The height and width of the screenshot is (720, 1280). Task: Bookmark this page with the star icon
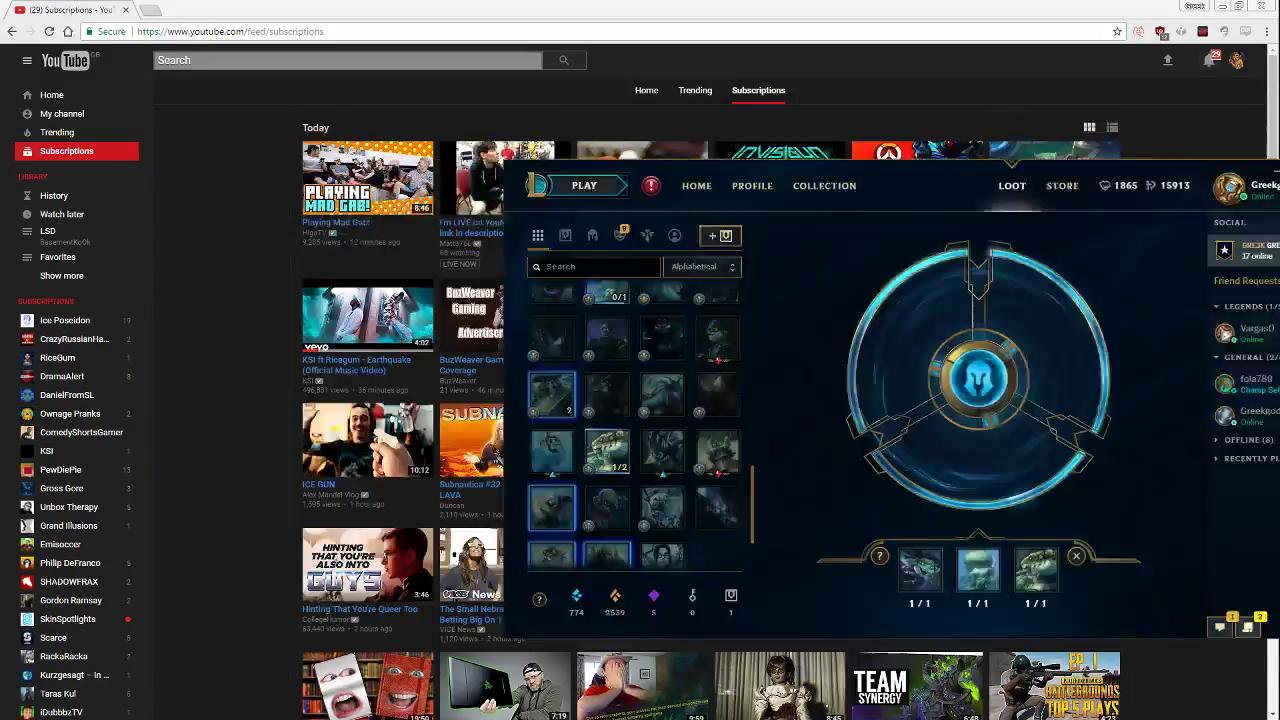[1117, 32]
